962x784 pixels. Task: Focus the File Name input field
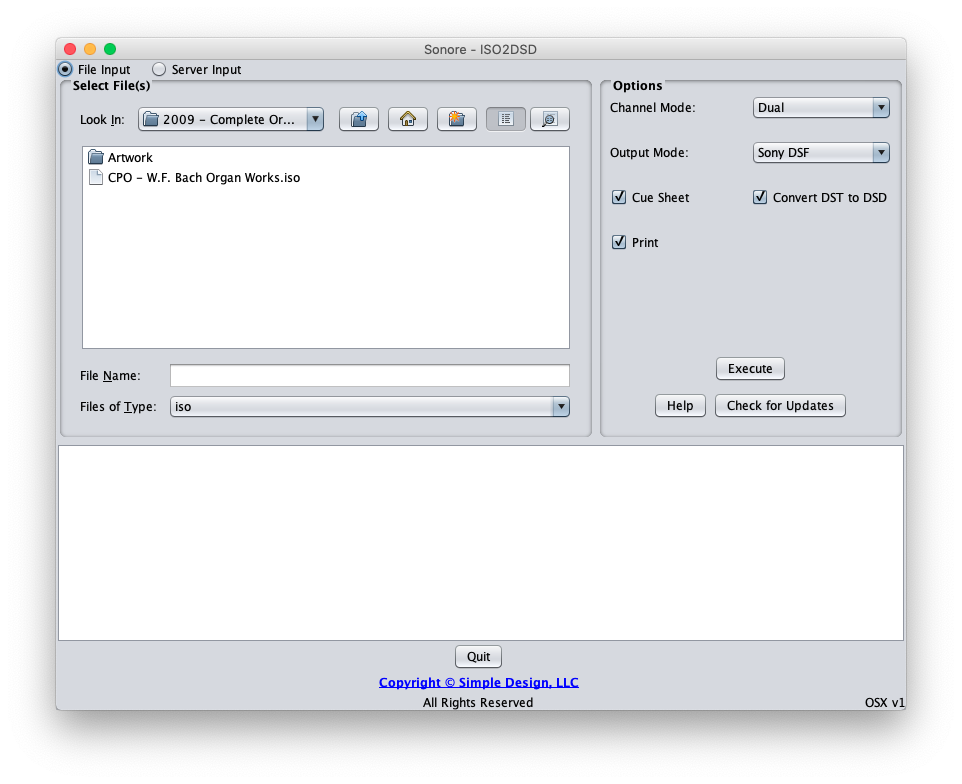[370, 375]
